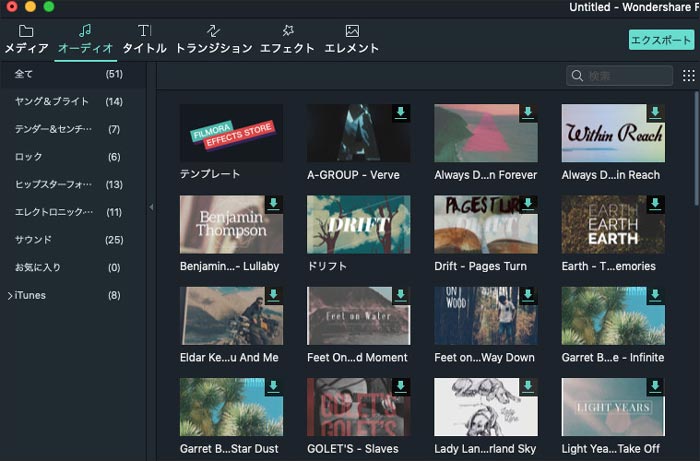
Task: Click the Drift - Pages Turn label
Action: click(480, 266)
